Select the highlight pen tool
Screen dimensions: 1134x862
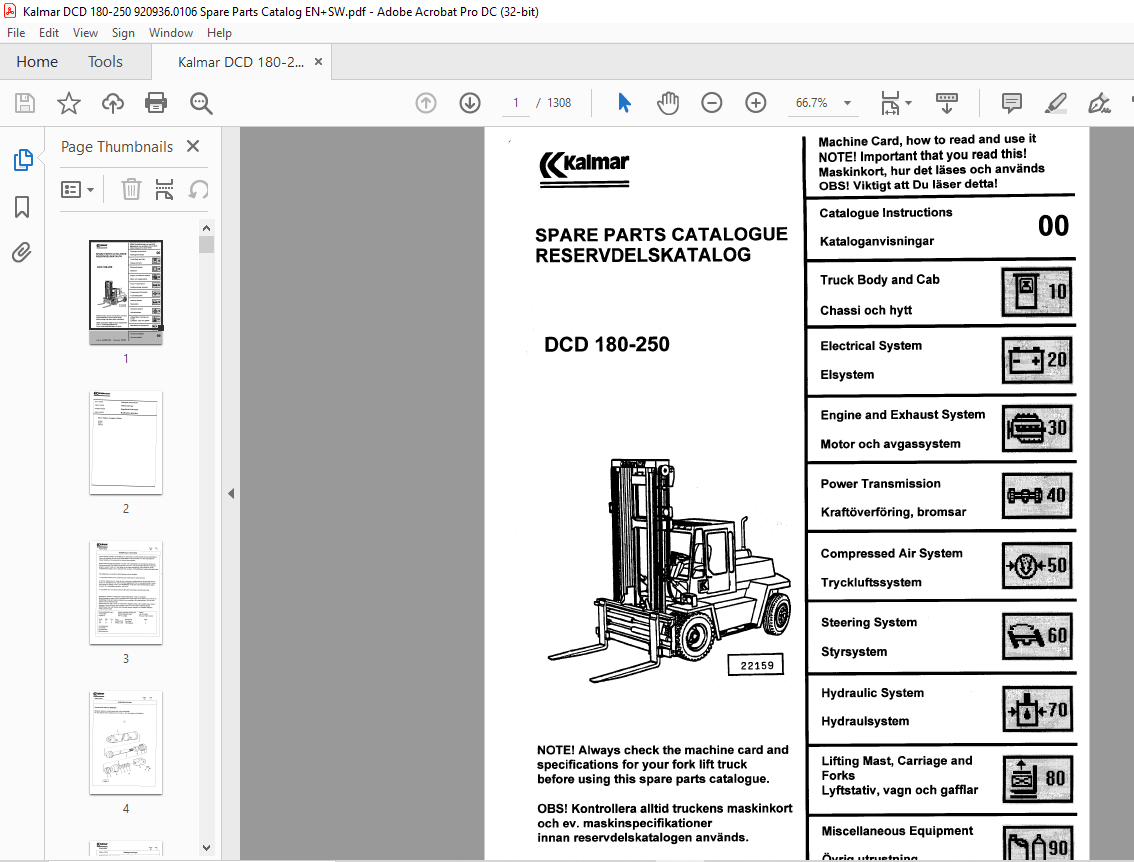[1056, 103]
